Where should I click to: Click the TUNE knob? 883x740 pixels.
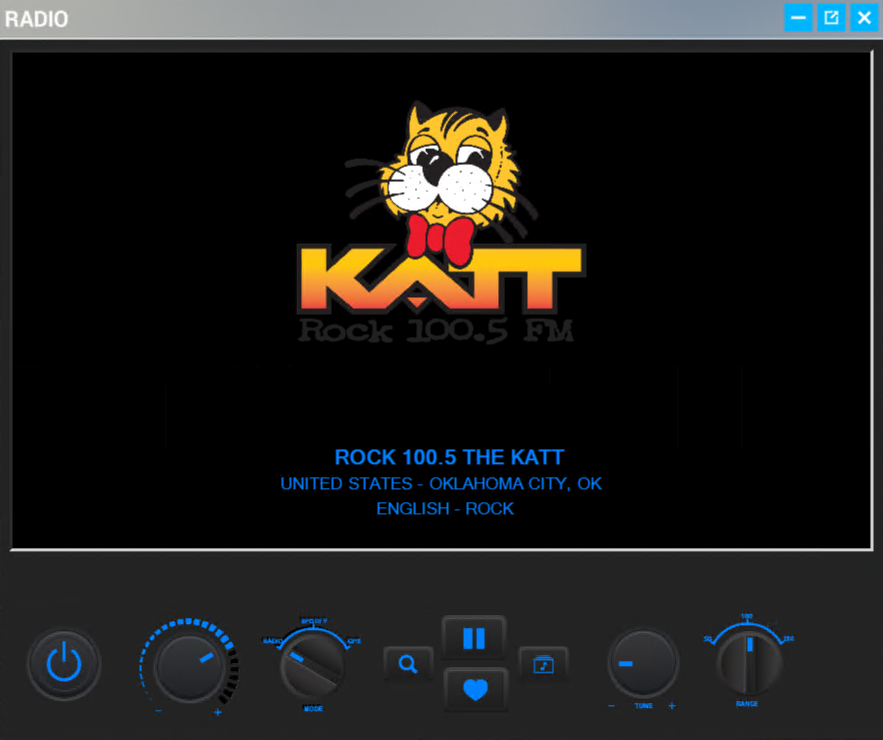[x=643, y=664]
